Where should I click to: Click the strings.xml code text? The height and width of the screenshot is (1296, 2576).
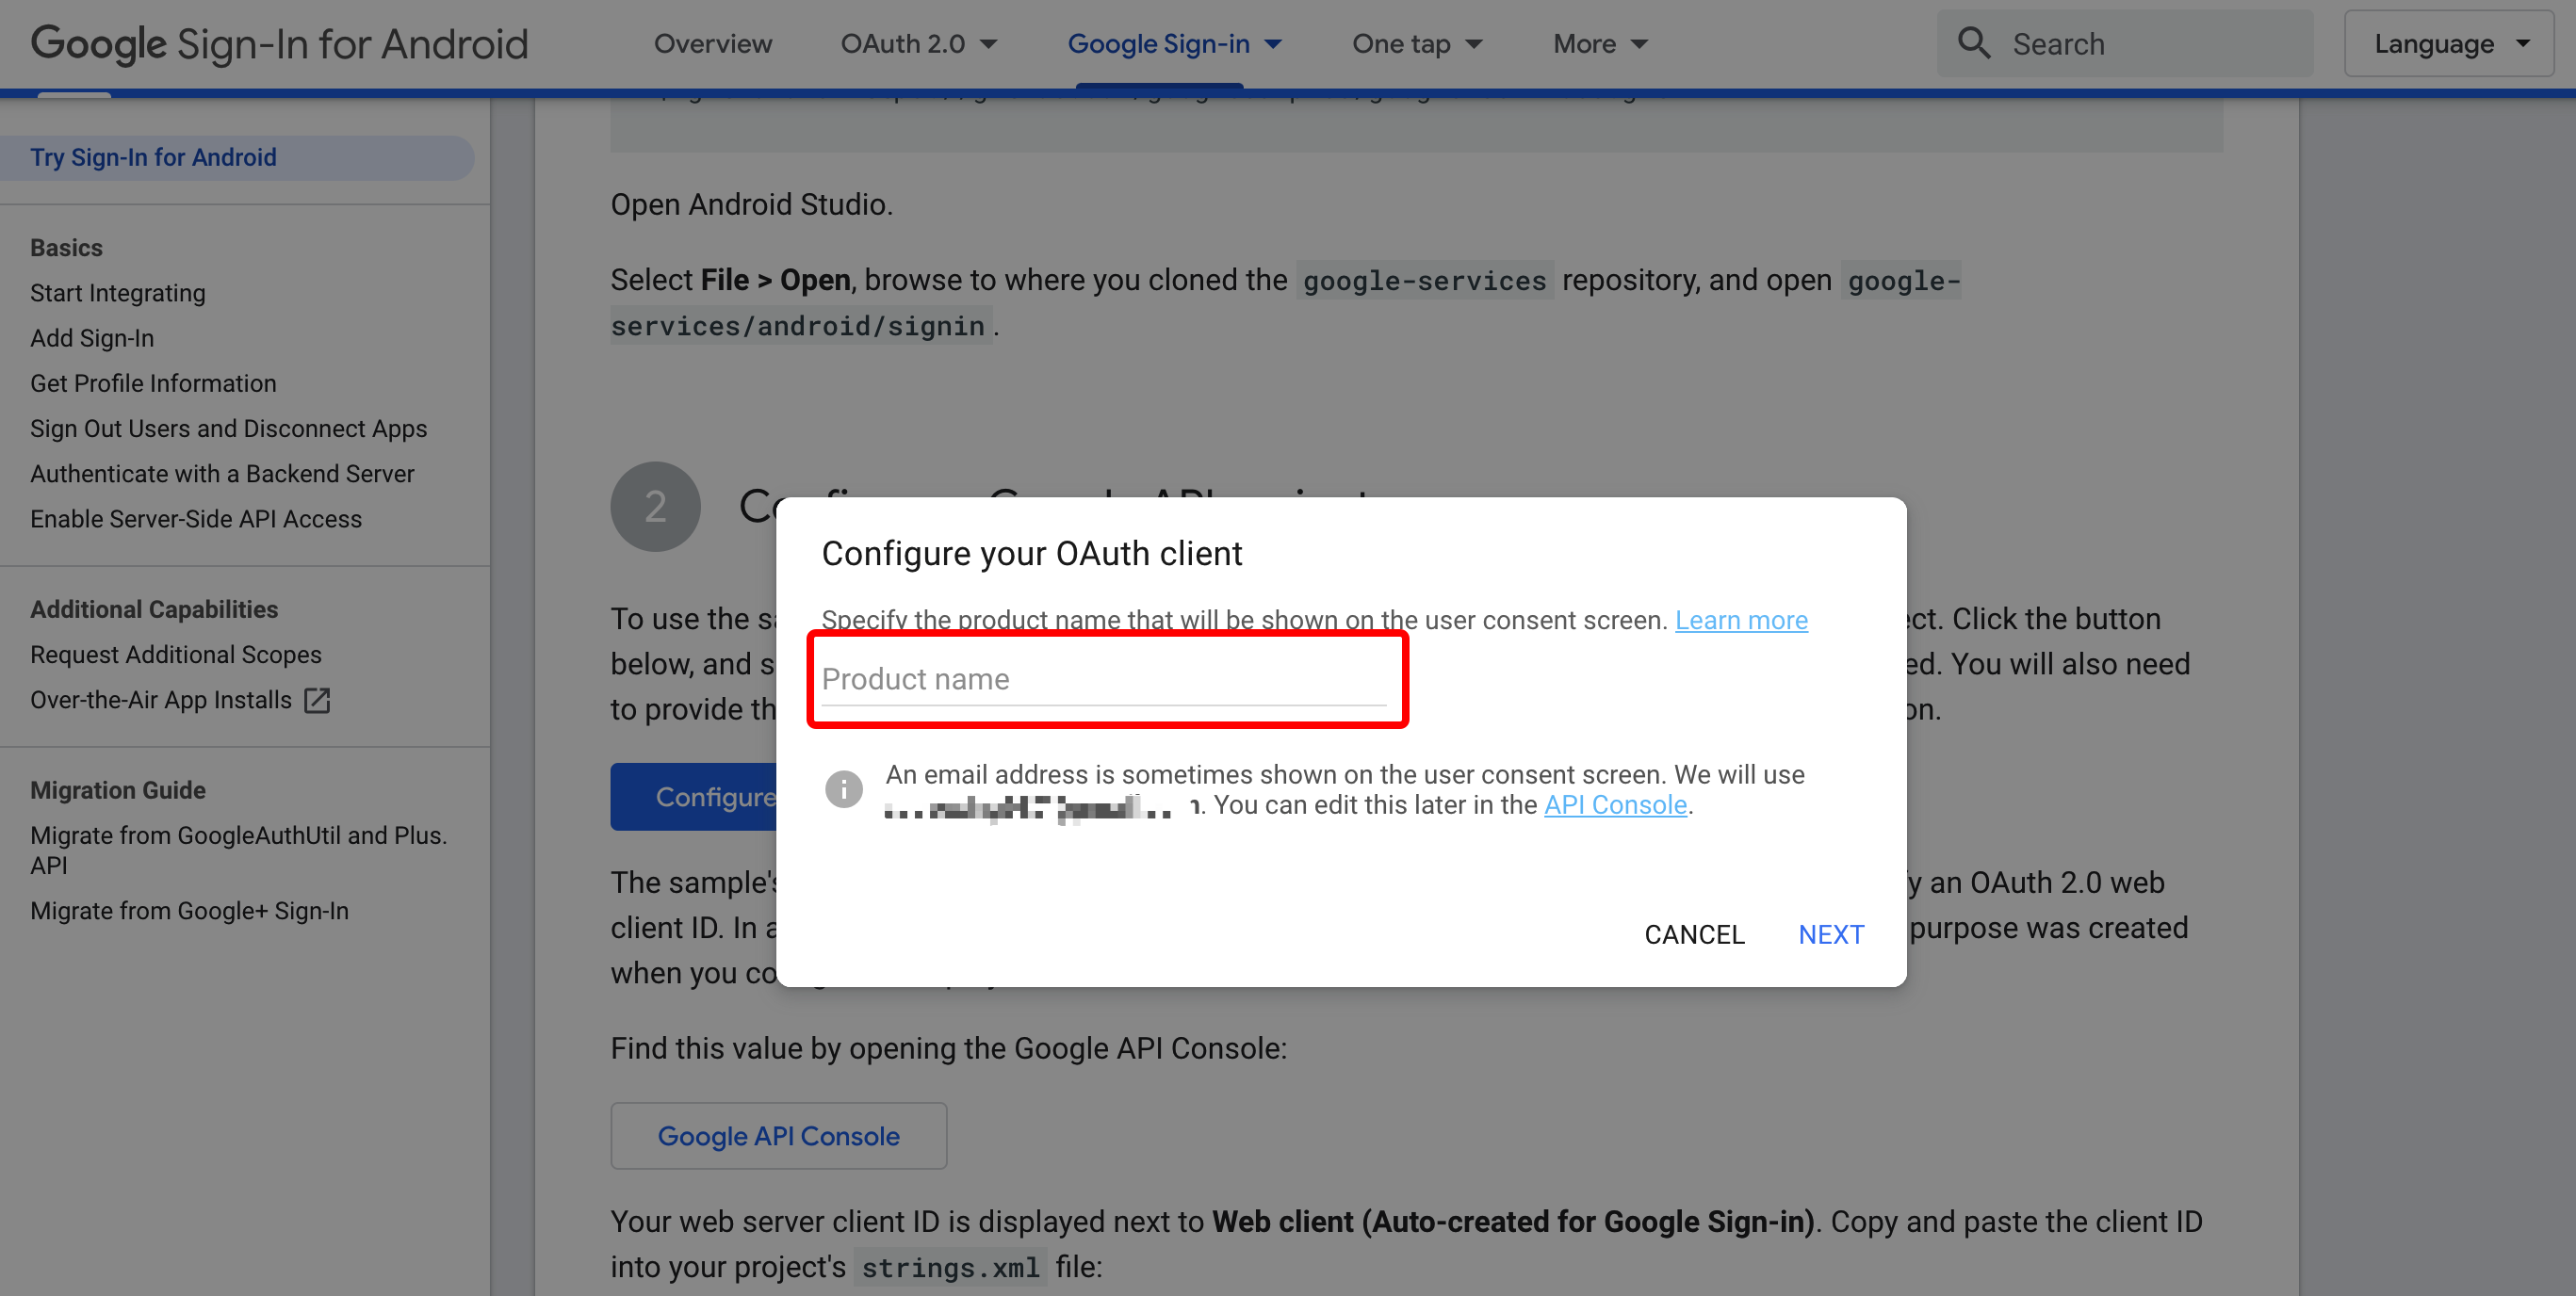pyautogui.click(x=950, y=1267)
